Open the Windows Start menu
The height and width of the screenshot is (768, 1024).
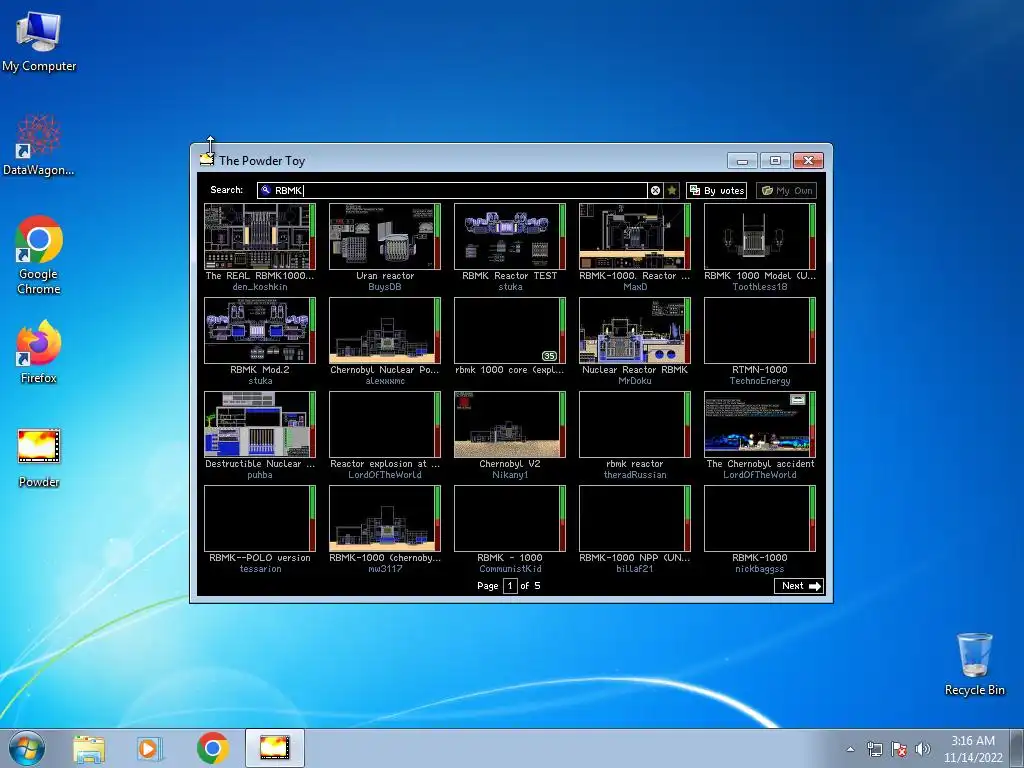[27, 748]
